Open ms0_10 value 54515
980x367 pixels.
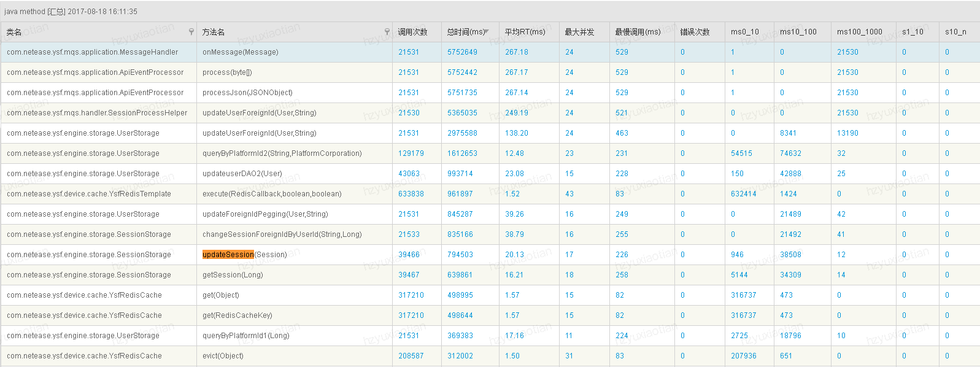click(x=741, y=153)
